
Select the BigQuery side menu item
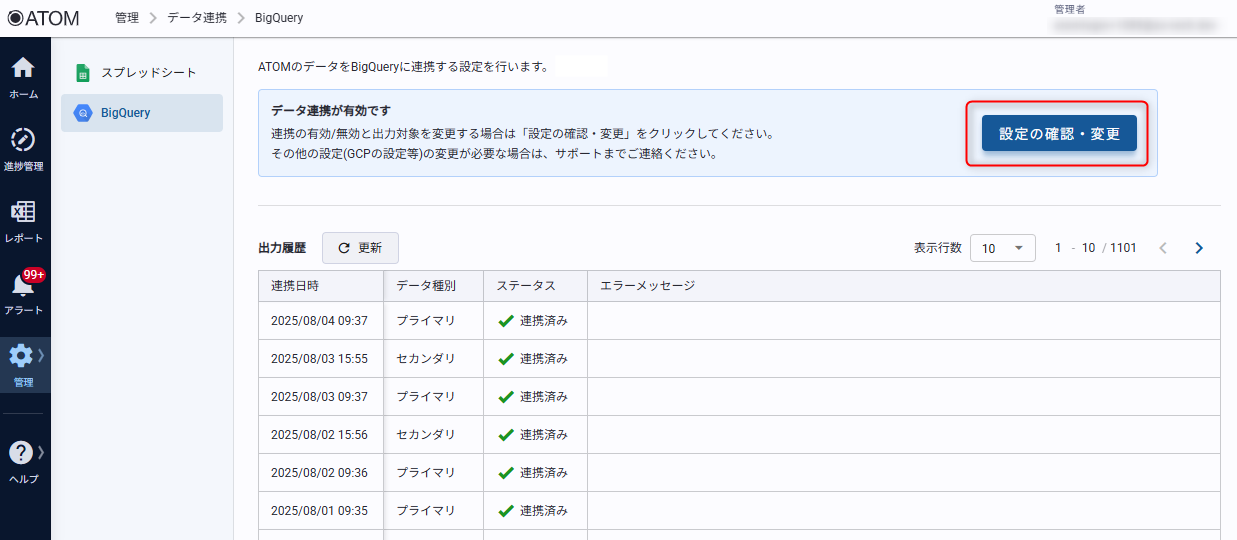click(x=141, y=113)
